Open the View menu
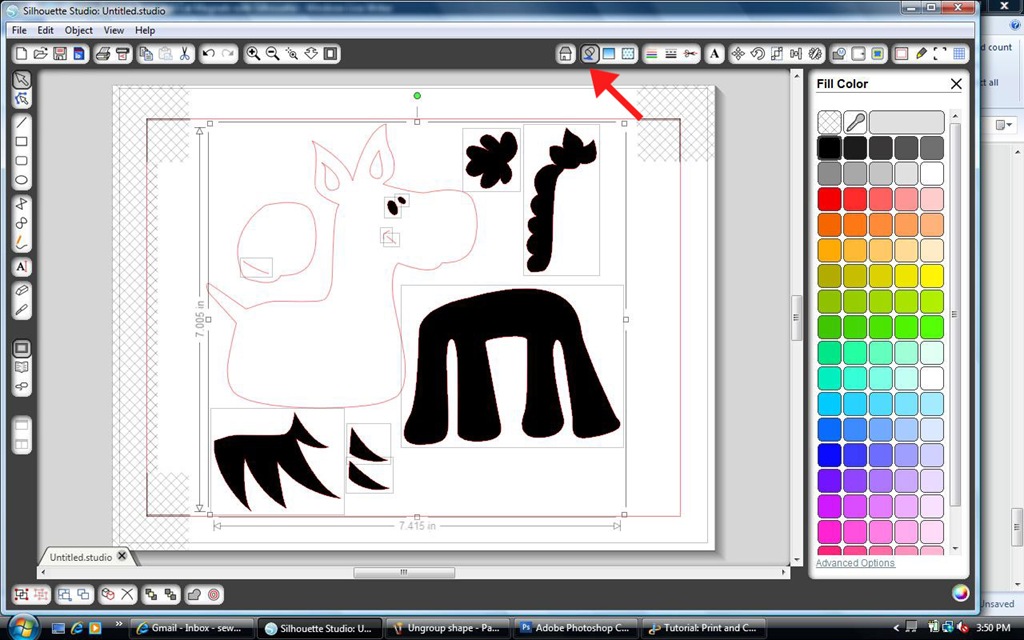 [114, 30]
